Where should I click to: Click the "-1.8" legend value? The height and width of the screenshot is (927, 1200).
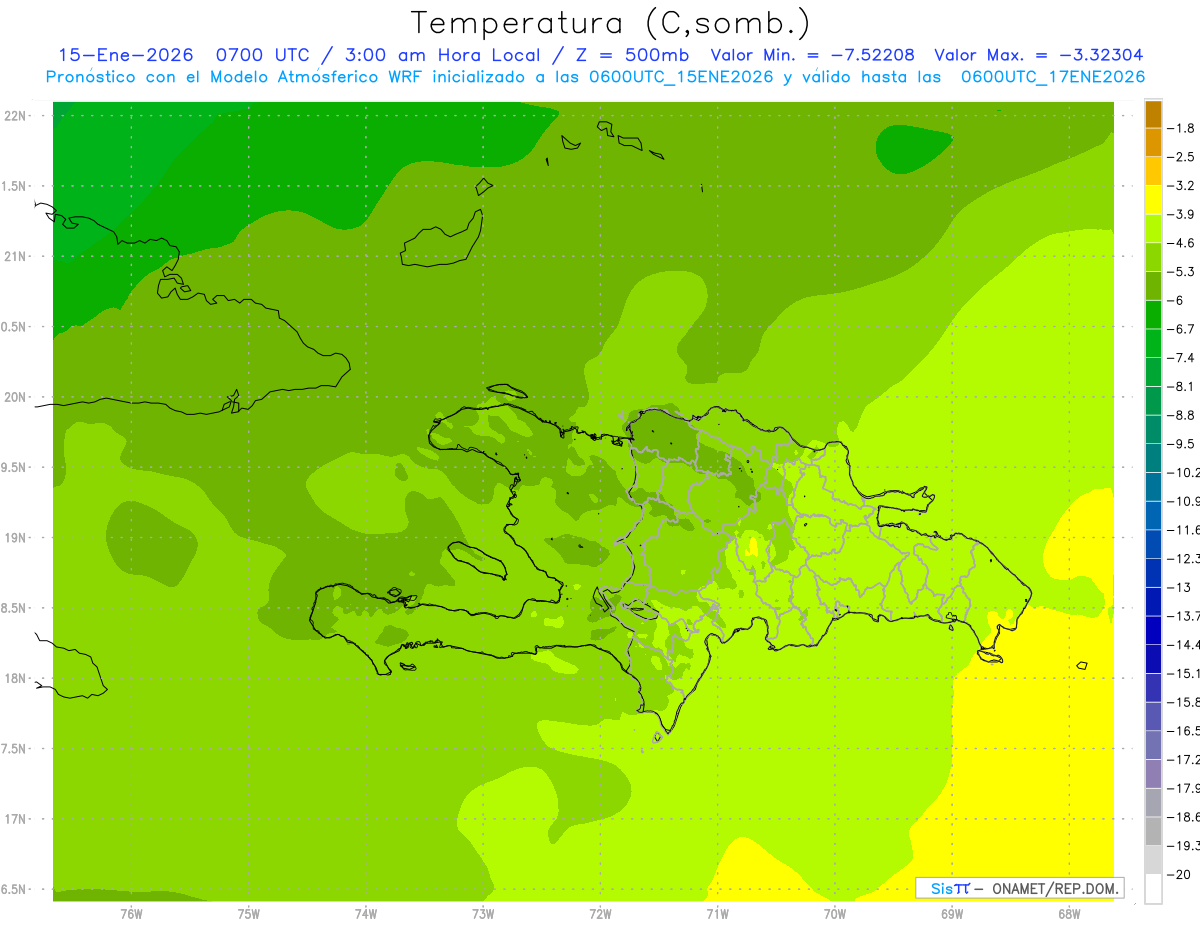(1182, 128)
